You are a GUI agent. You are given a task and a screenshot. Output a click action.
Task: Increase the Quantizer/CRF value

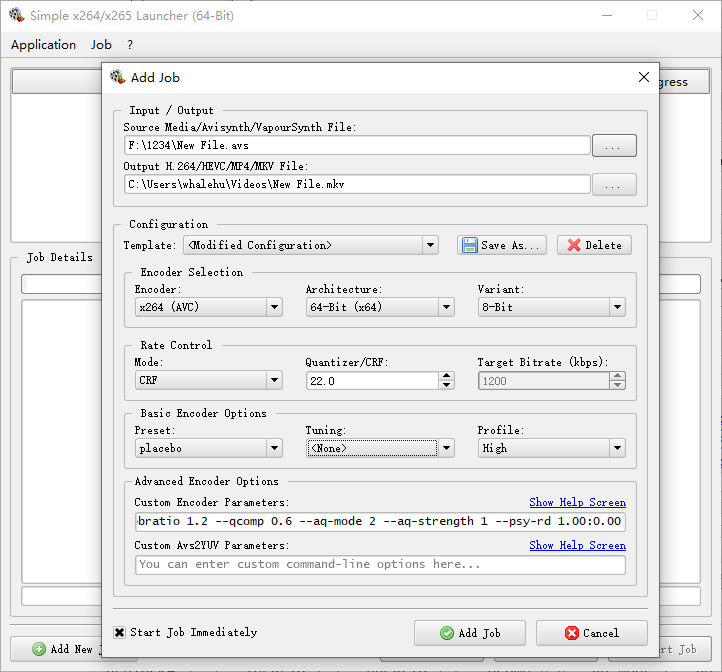[446, 376]
